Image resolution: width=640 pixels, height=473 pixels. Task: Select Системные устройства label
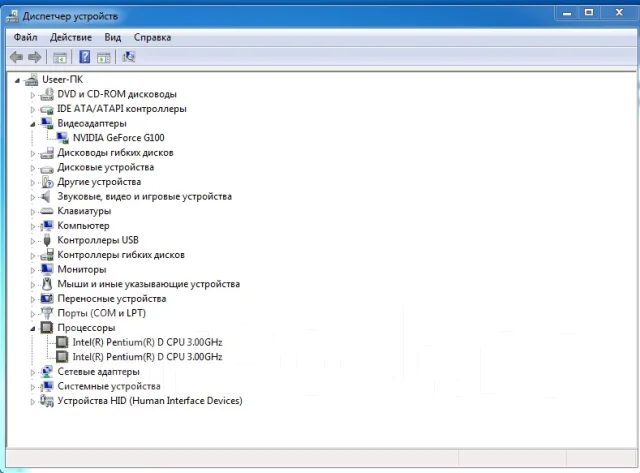point(109,386)
